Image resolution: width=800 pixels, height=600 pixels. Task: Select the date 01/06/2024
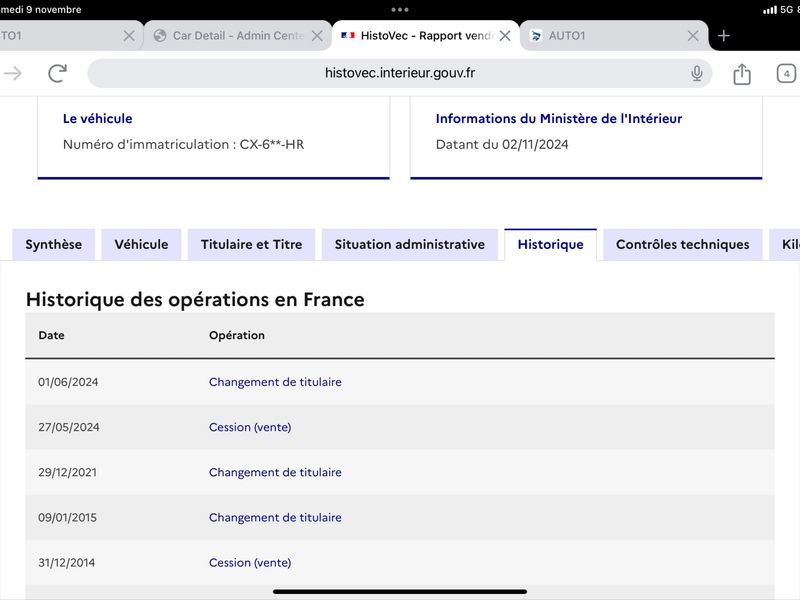click(x=68, y=382)
